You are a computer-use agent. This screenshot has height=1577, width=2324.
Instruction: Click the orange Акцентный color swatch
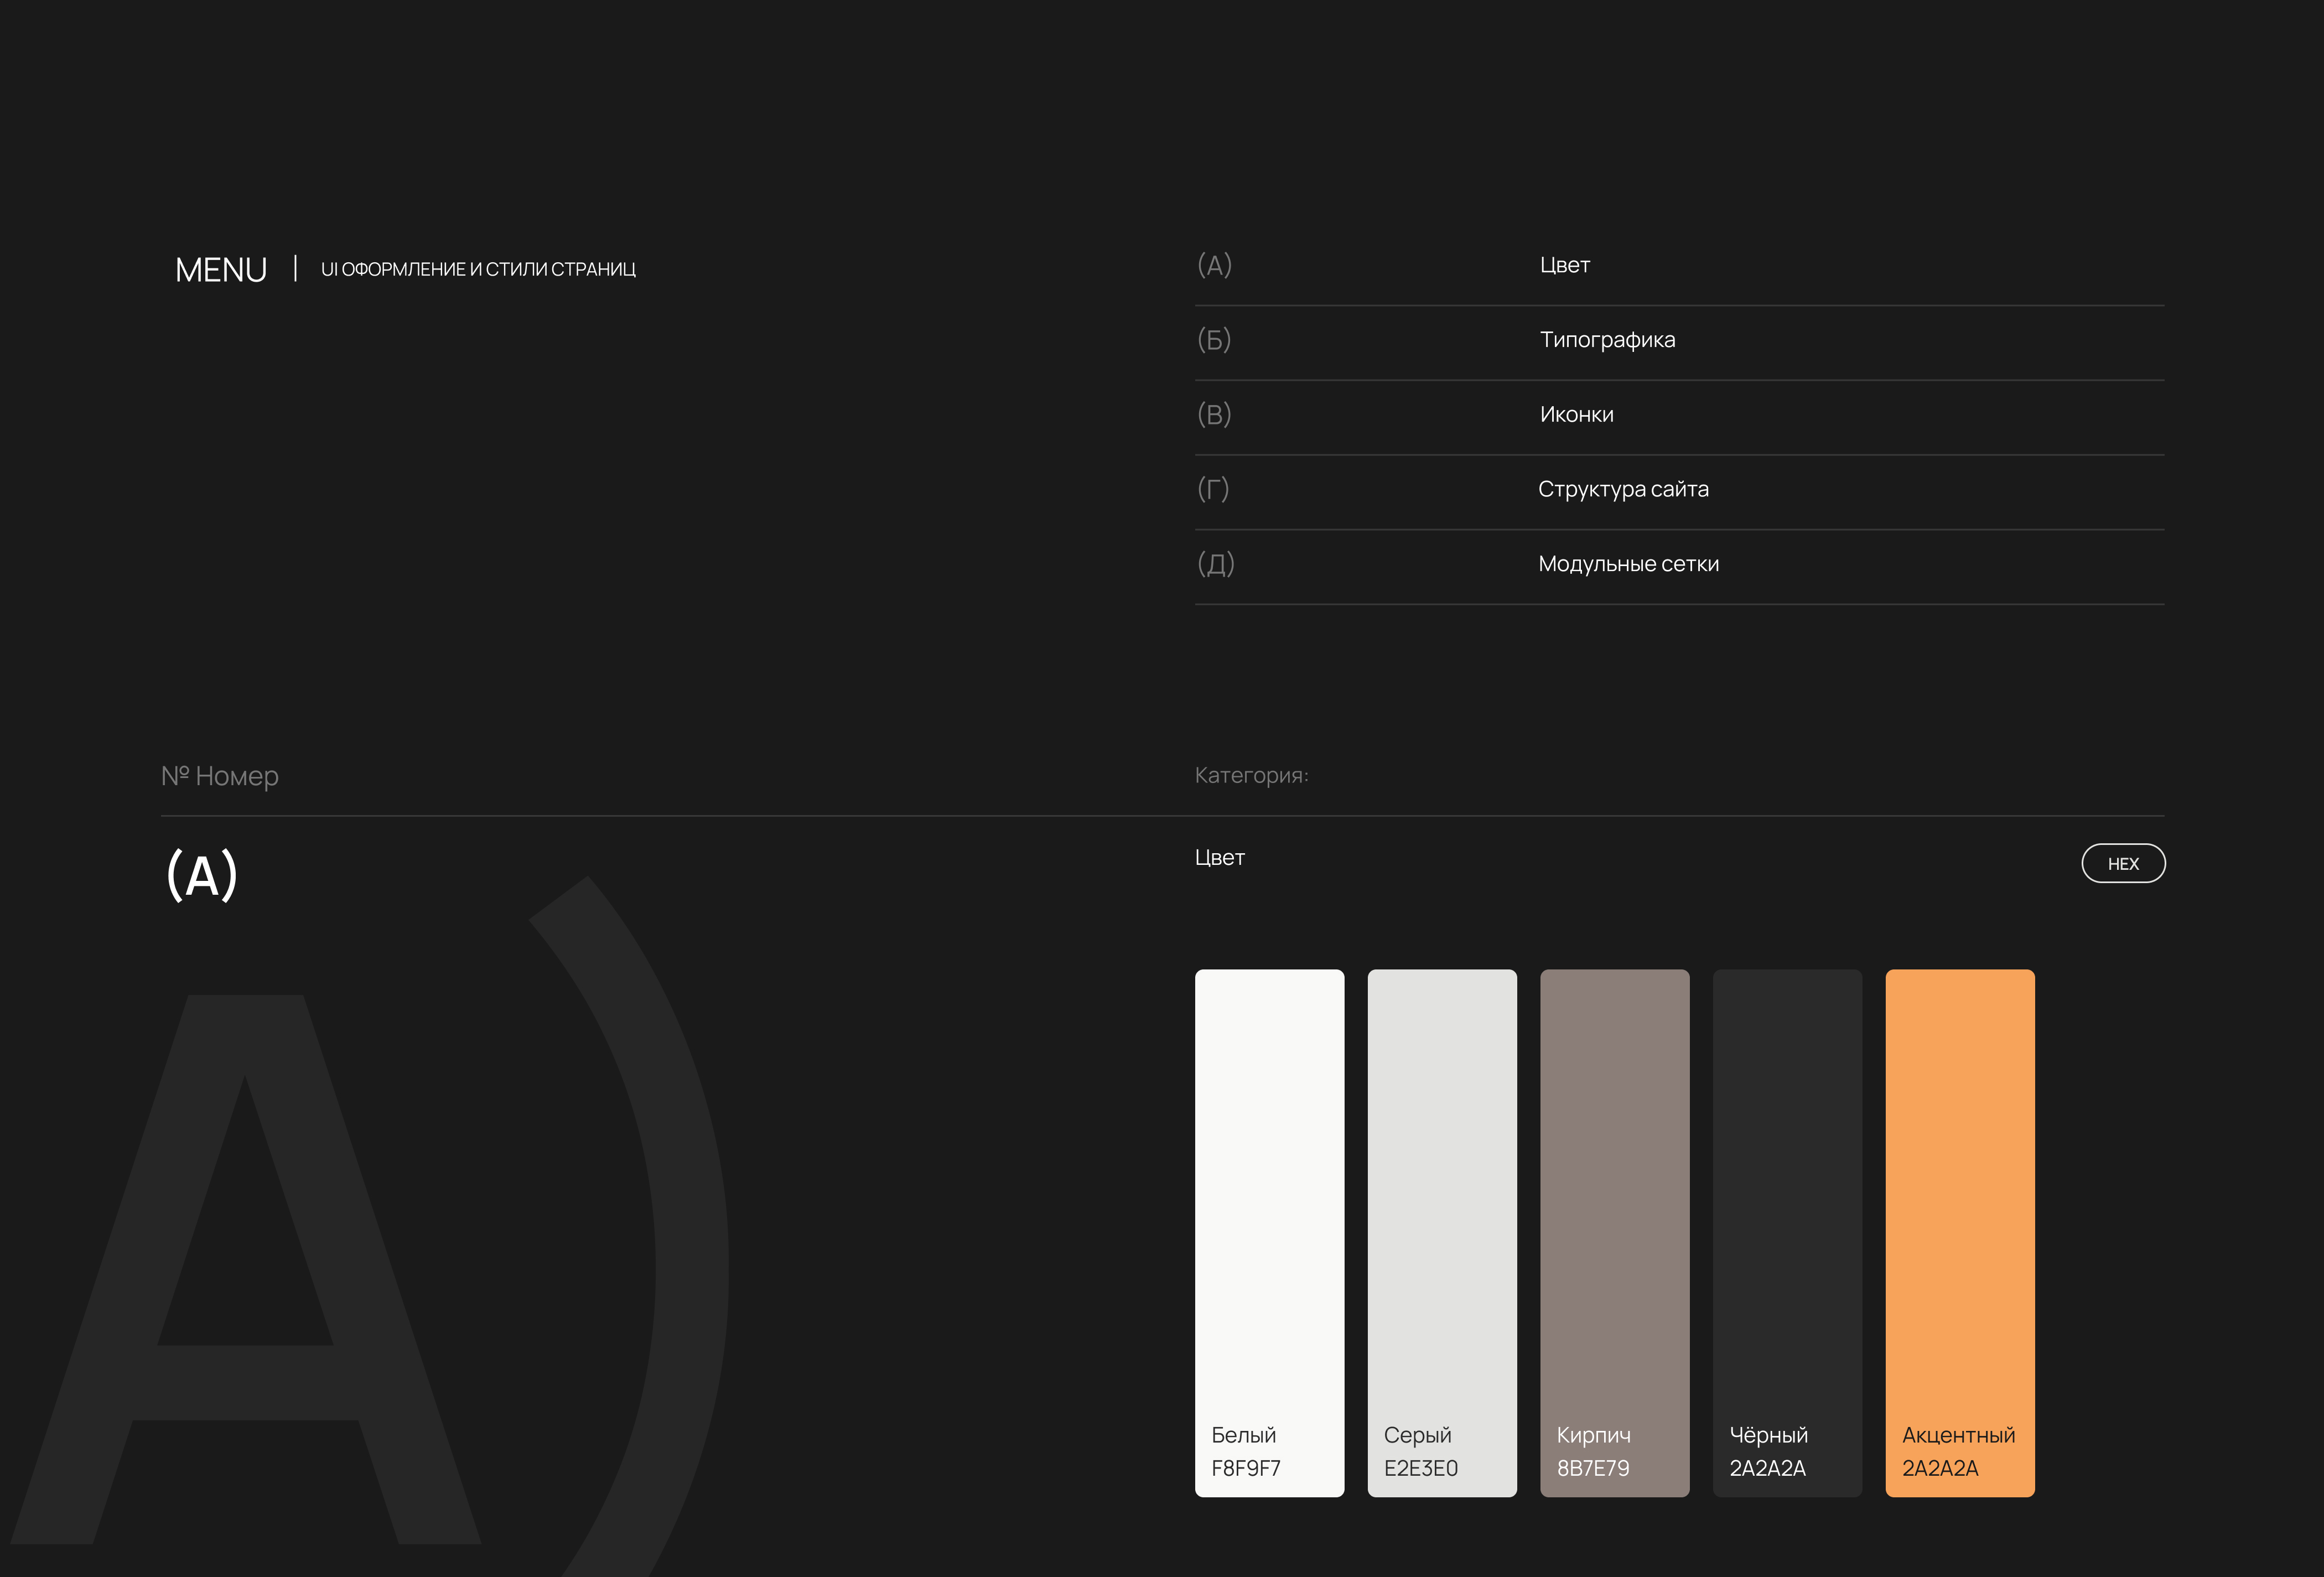[1959, 1232]
